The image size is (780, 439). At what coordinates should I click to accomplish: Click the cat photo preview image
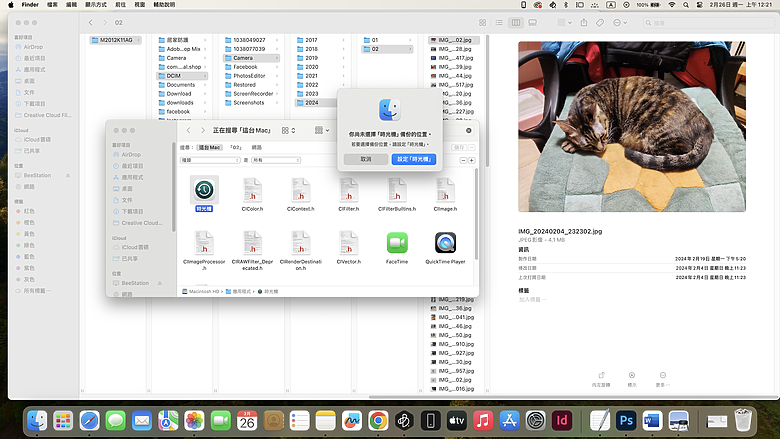click(632, 127)
